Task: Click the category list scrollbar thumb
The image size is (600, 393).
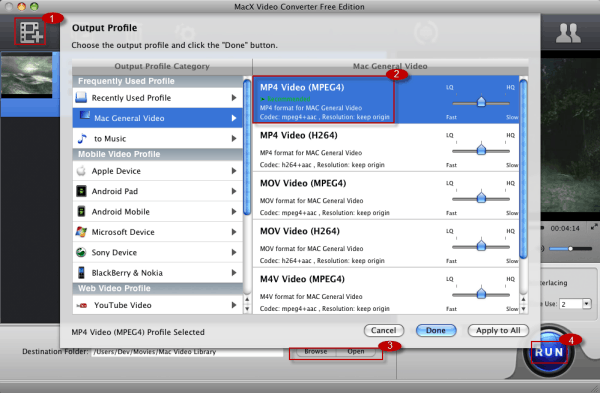Action: 247,147
